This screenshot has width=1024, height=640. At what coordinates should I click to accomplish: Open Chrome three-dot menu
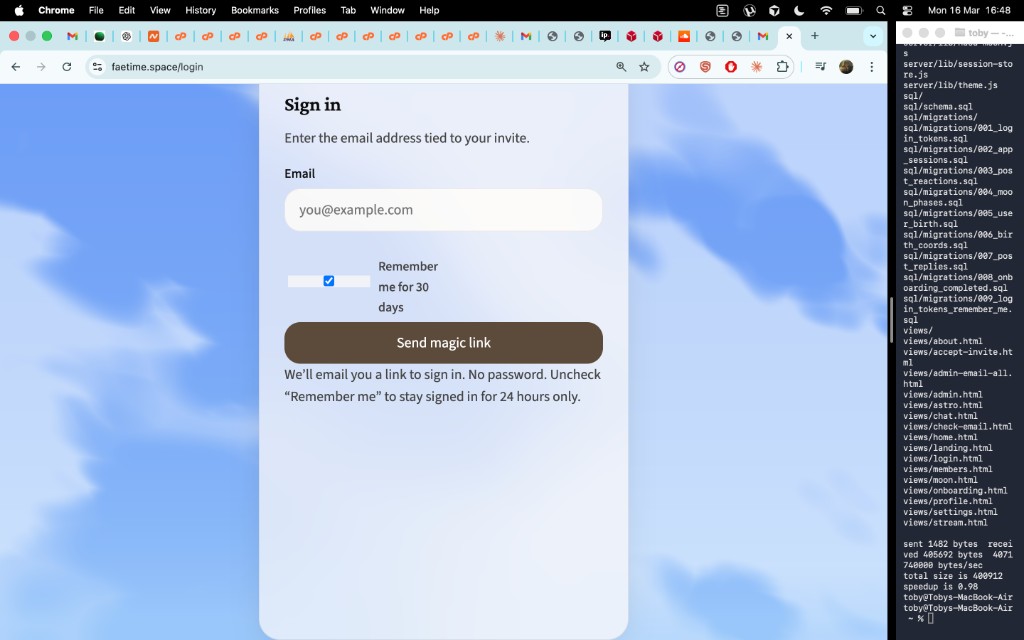[871, 67]
